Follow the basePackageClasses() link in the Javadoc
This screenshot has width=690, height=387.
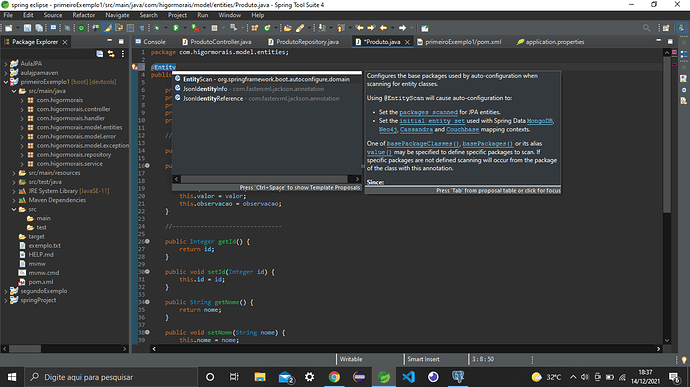423,144
